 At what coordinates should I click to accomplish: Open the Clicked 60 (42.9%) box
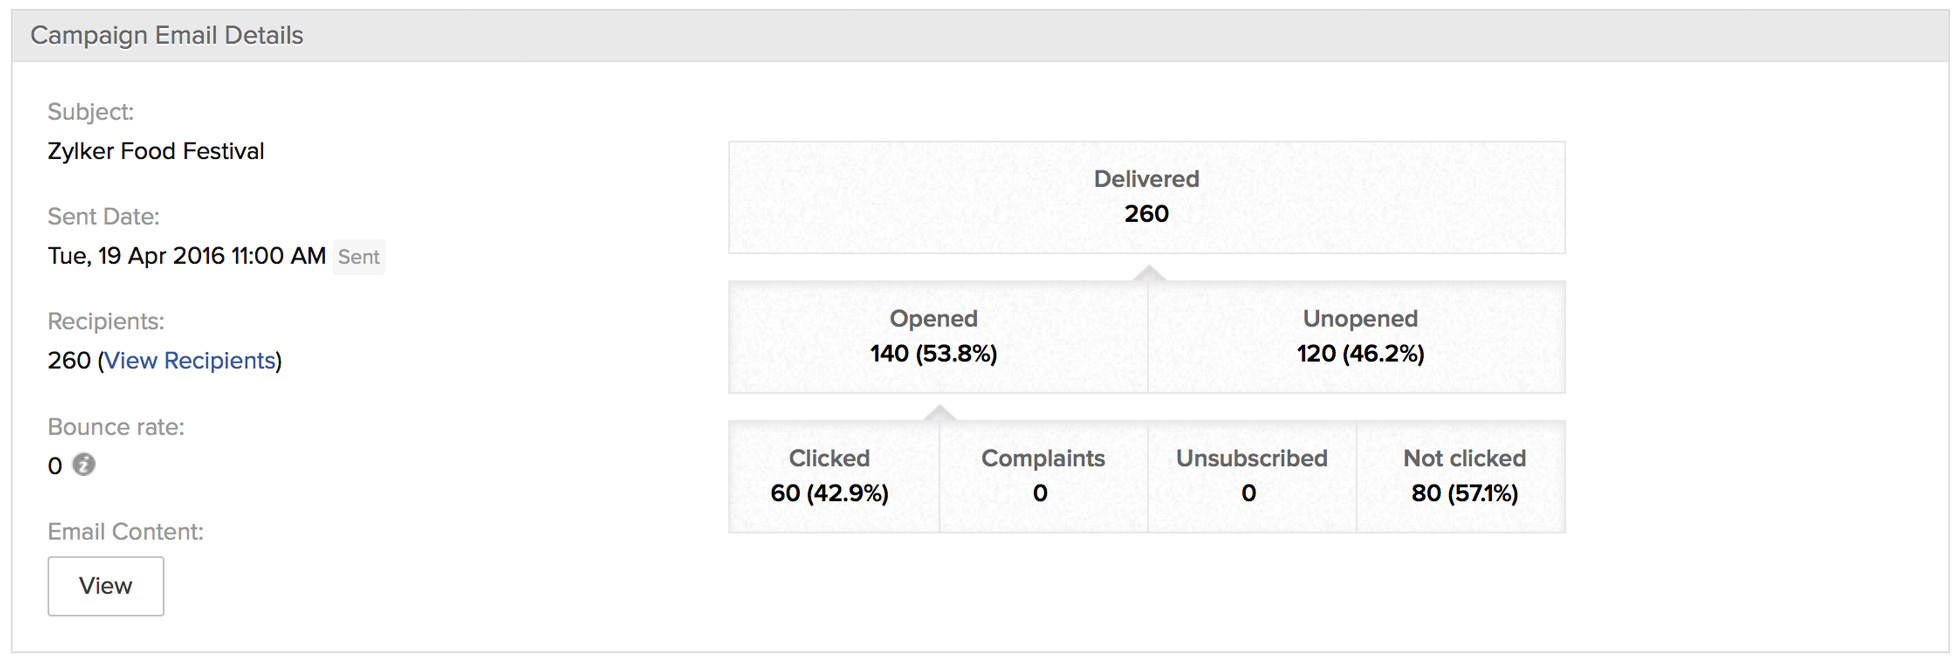coord(830,476)
